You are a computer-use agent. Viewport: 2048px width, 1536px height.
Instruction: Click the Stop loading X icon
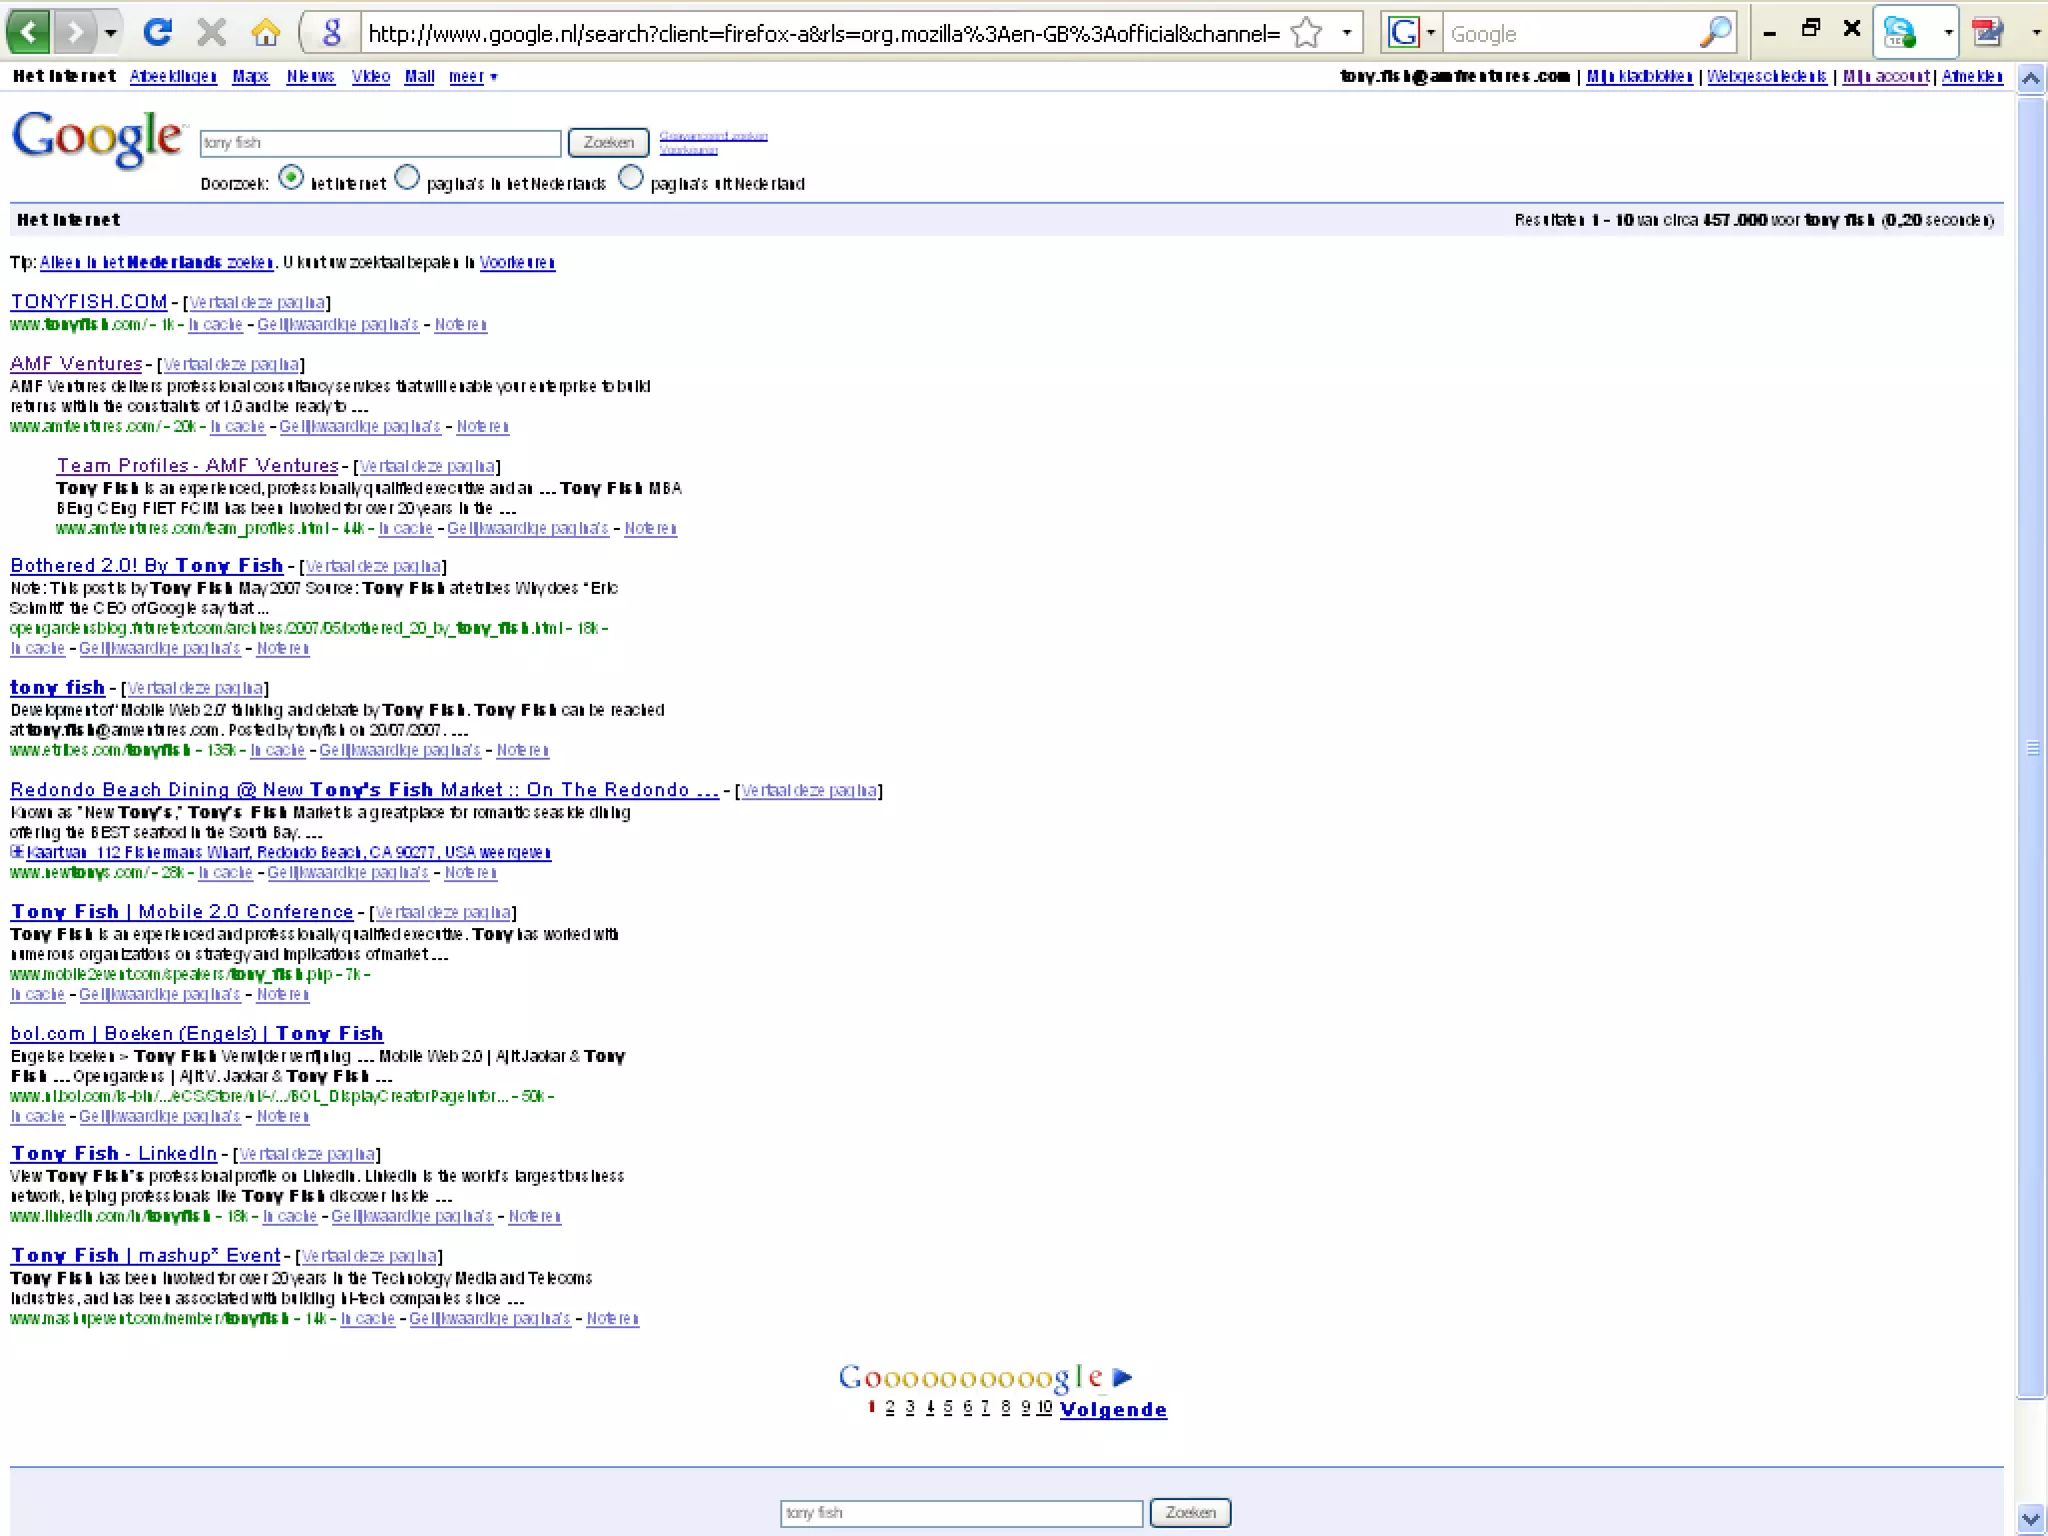click(211, 33)
